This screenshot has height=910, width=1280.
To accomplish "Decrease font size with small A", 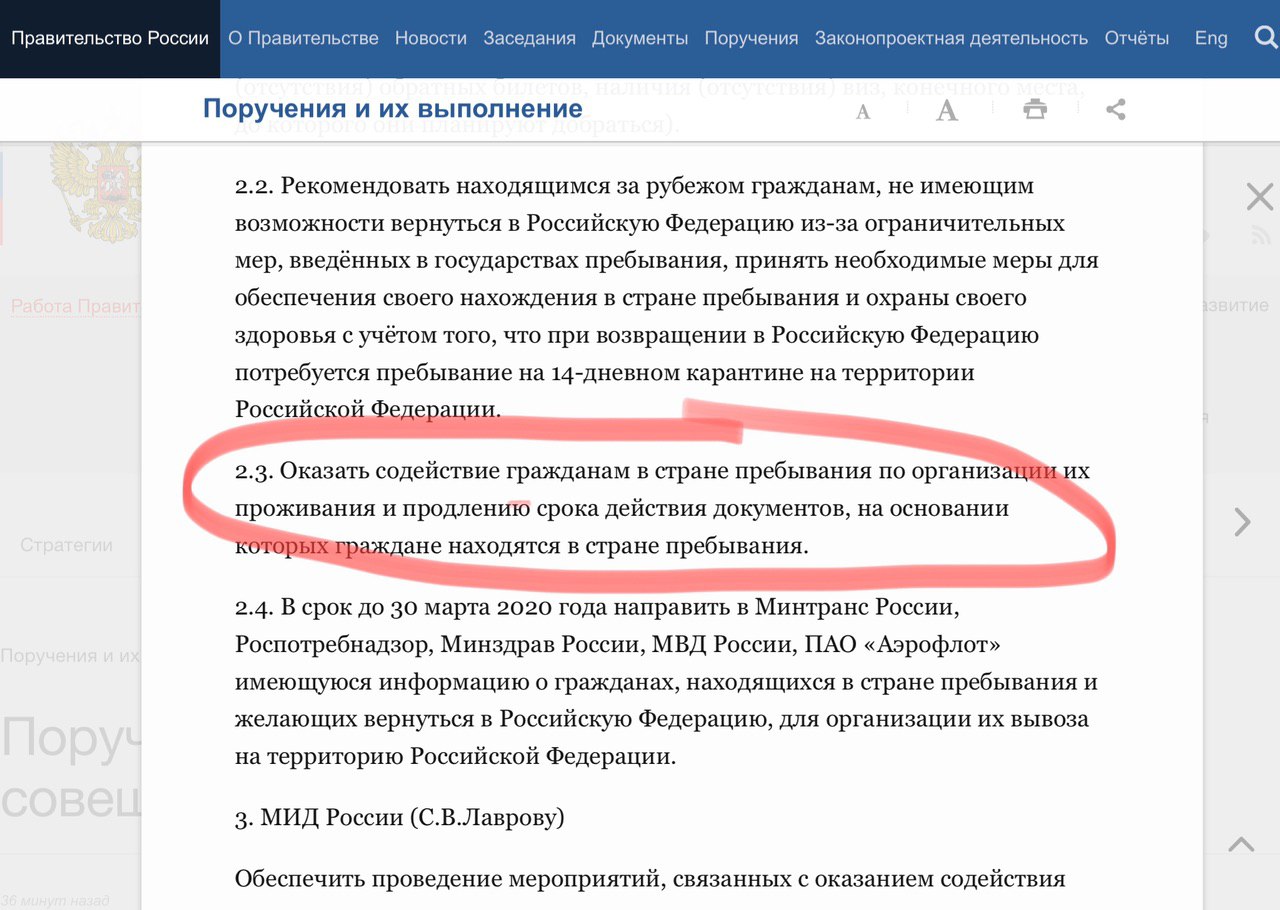I will tap(863, 112).
